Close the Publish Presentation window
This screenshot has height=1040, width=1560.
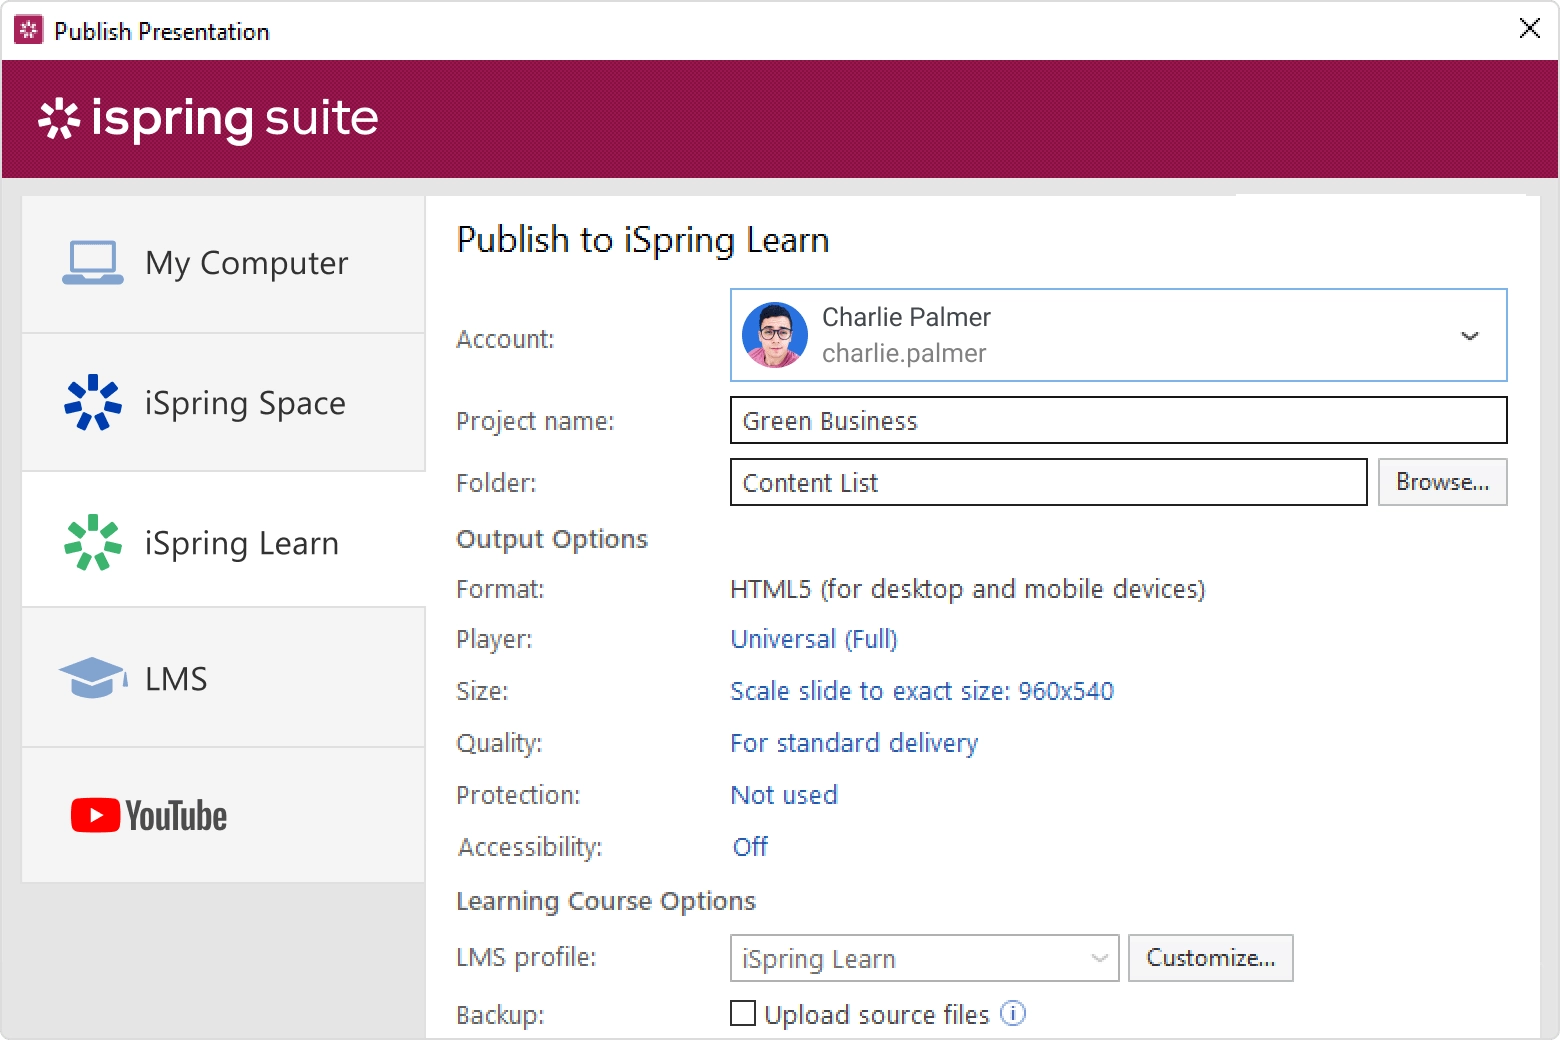[x=1529, y=28]
